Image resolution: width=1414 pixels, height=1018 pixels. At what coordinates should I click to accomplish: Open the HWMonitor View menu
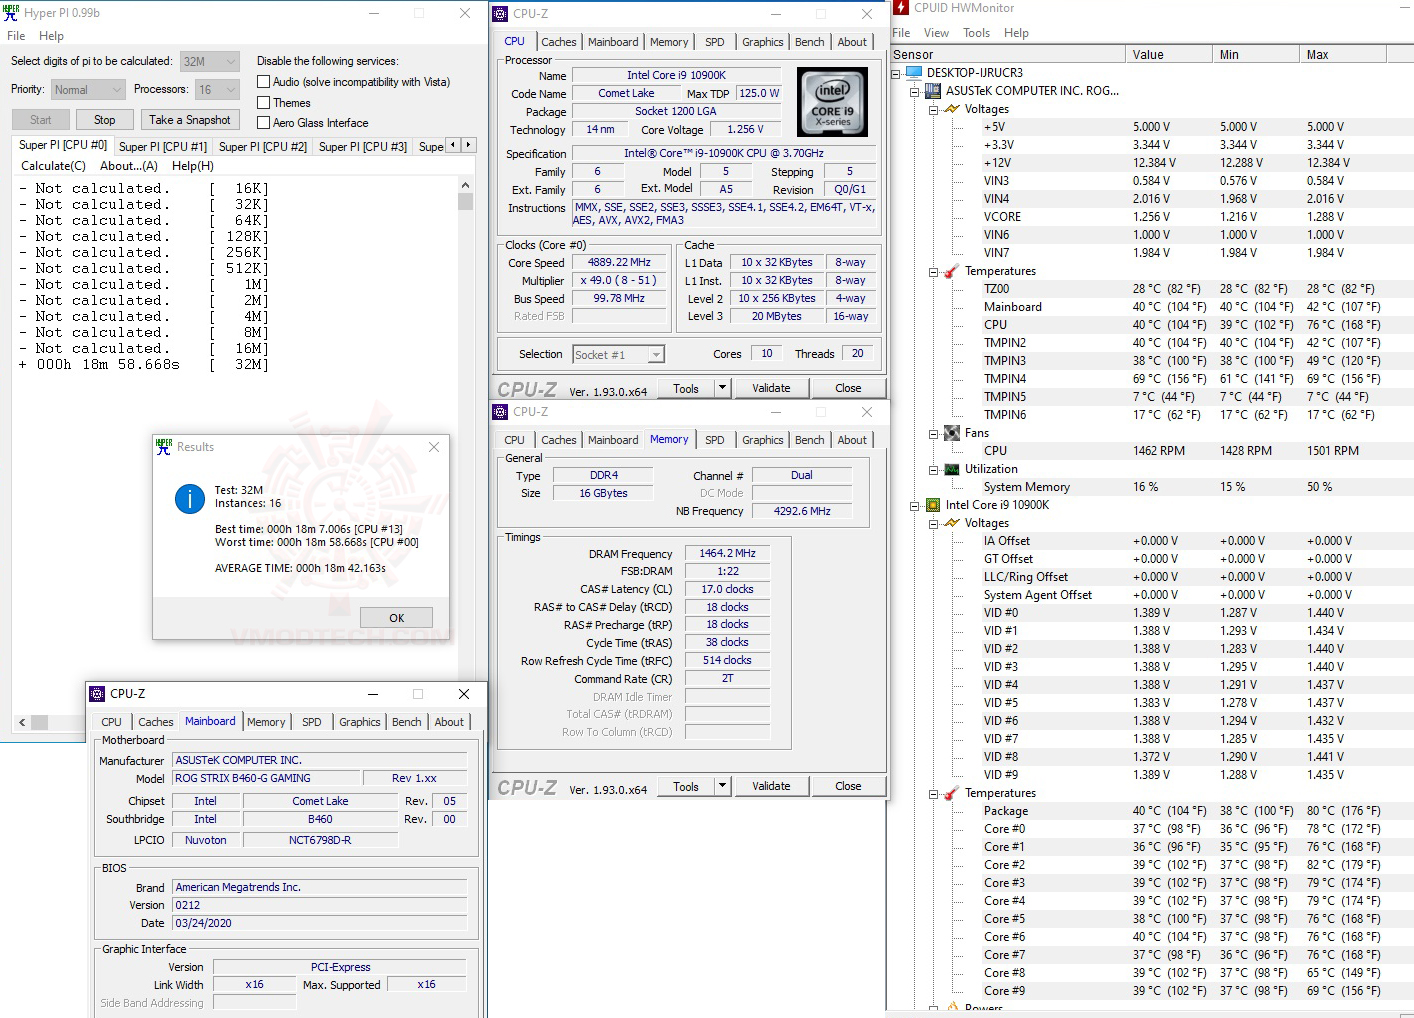coord(936,33)
